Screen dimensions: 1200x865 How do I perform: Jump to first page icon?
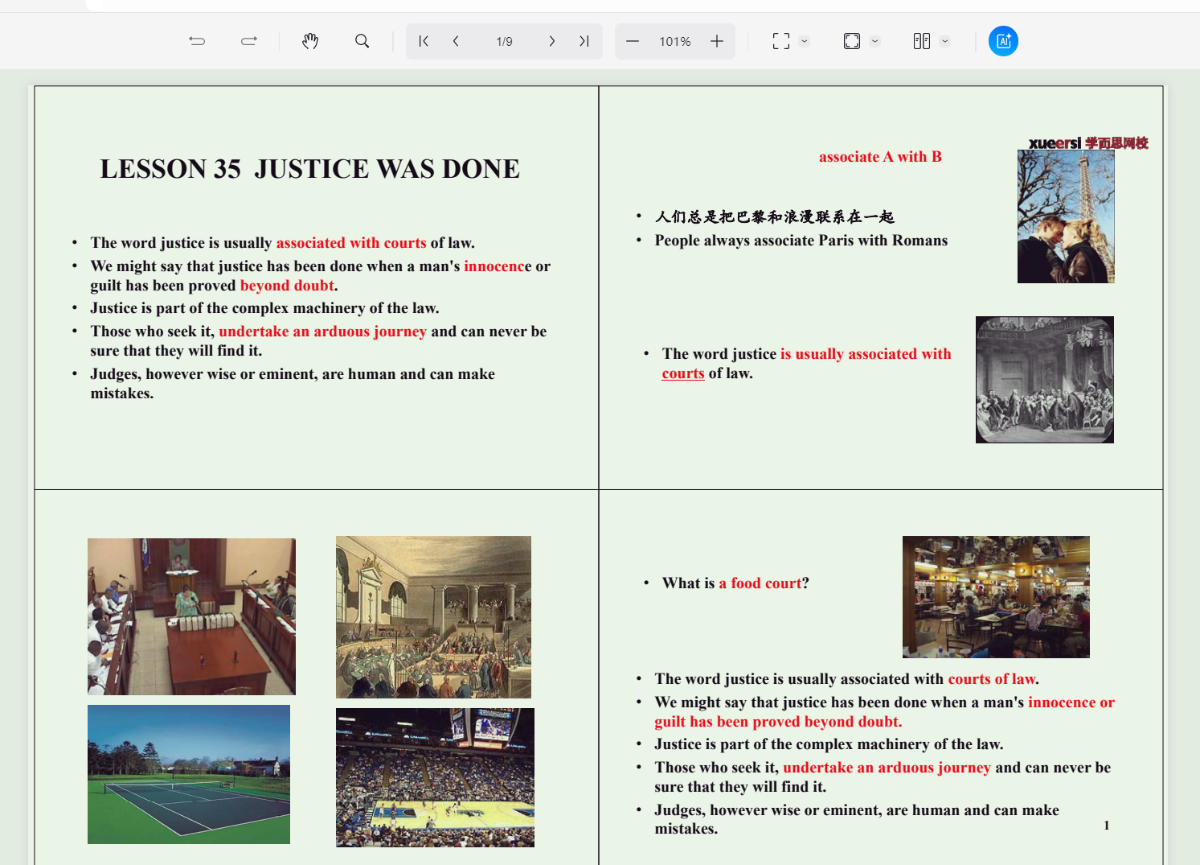[x=424, y=41]
